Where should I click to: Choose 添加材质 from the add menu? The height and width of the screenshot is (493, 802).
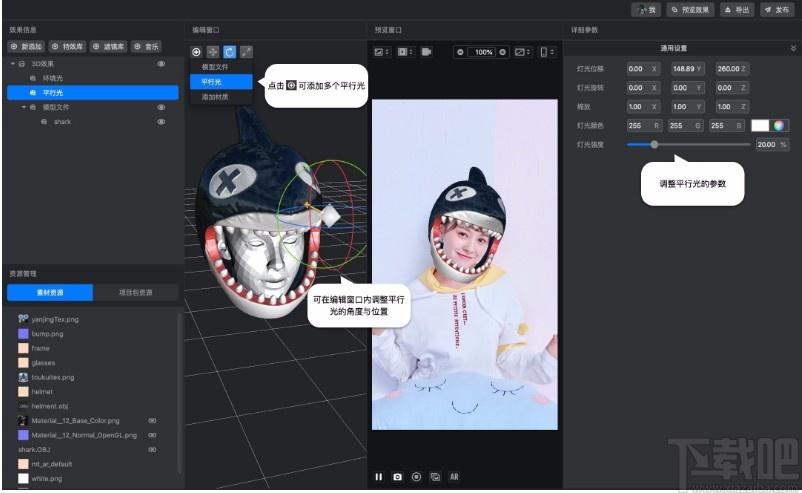click(x=221, y=97)
